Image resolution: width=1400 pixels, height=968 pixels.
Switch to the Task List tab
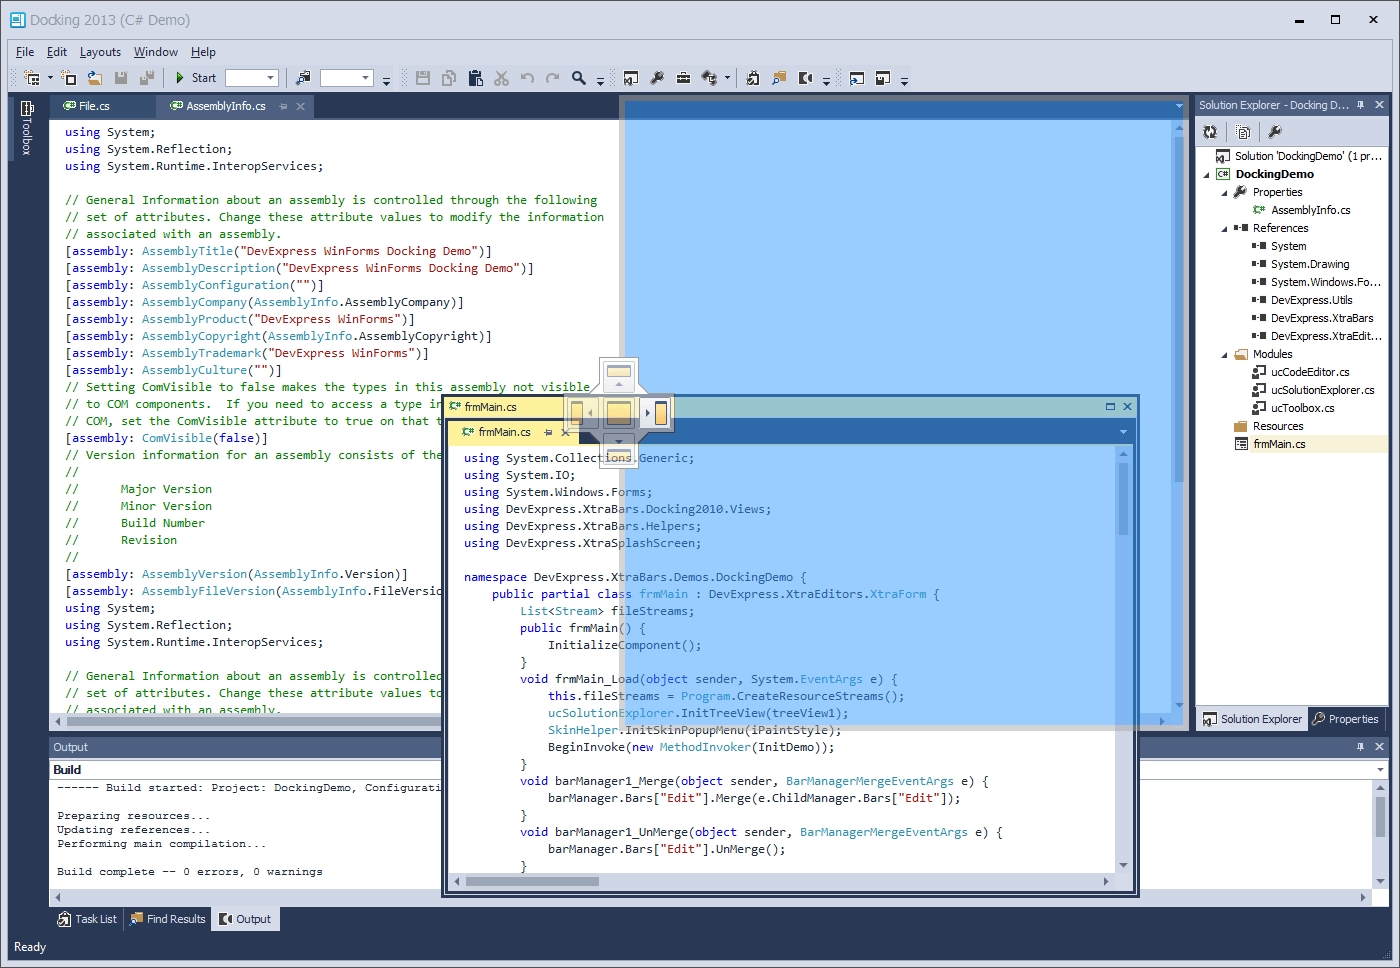pos(87,919)
